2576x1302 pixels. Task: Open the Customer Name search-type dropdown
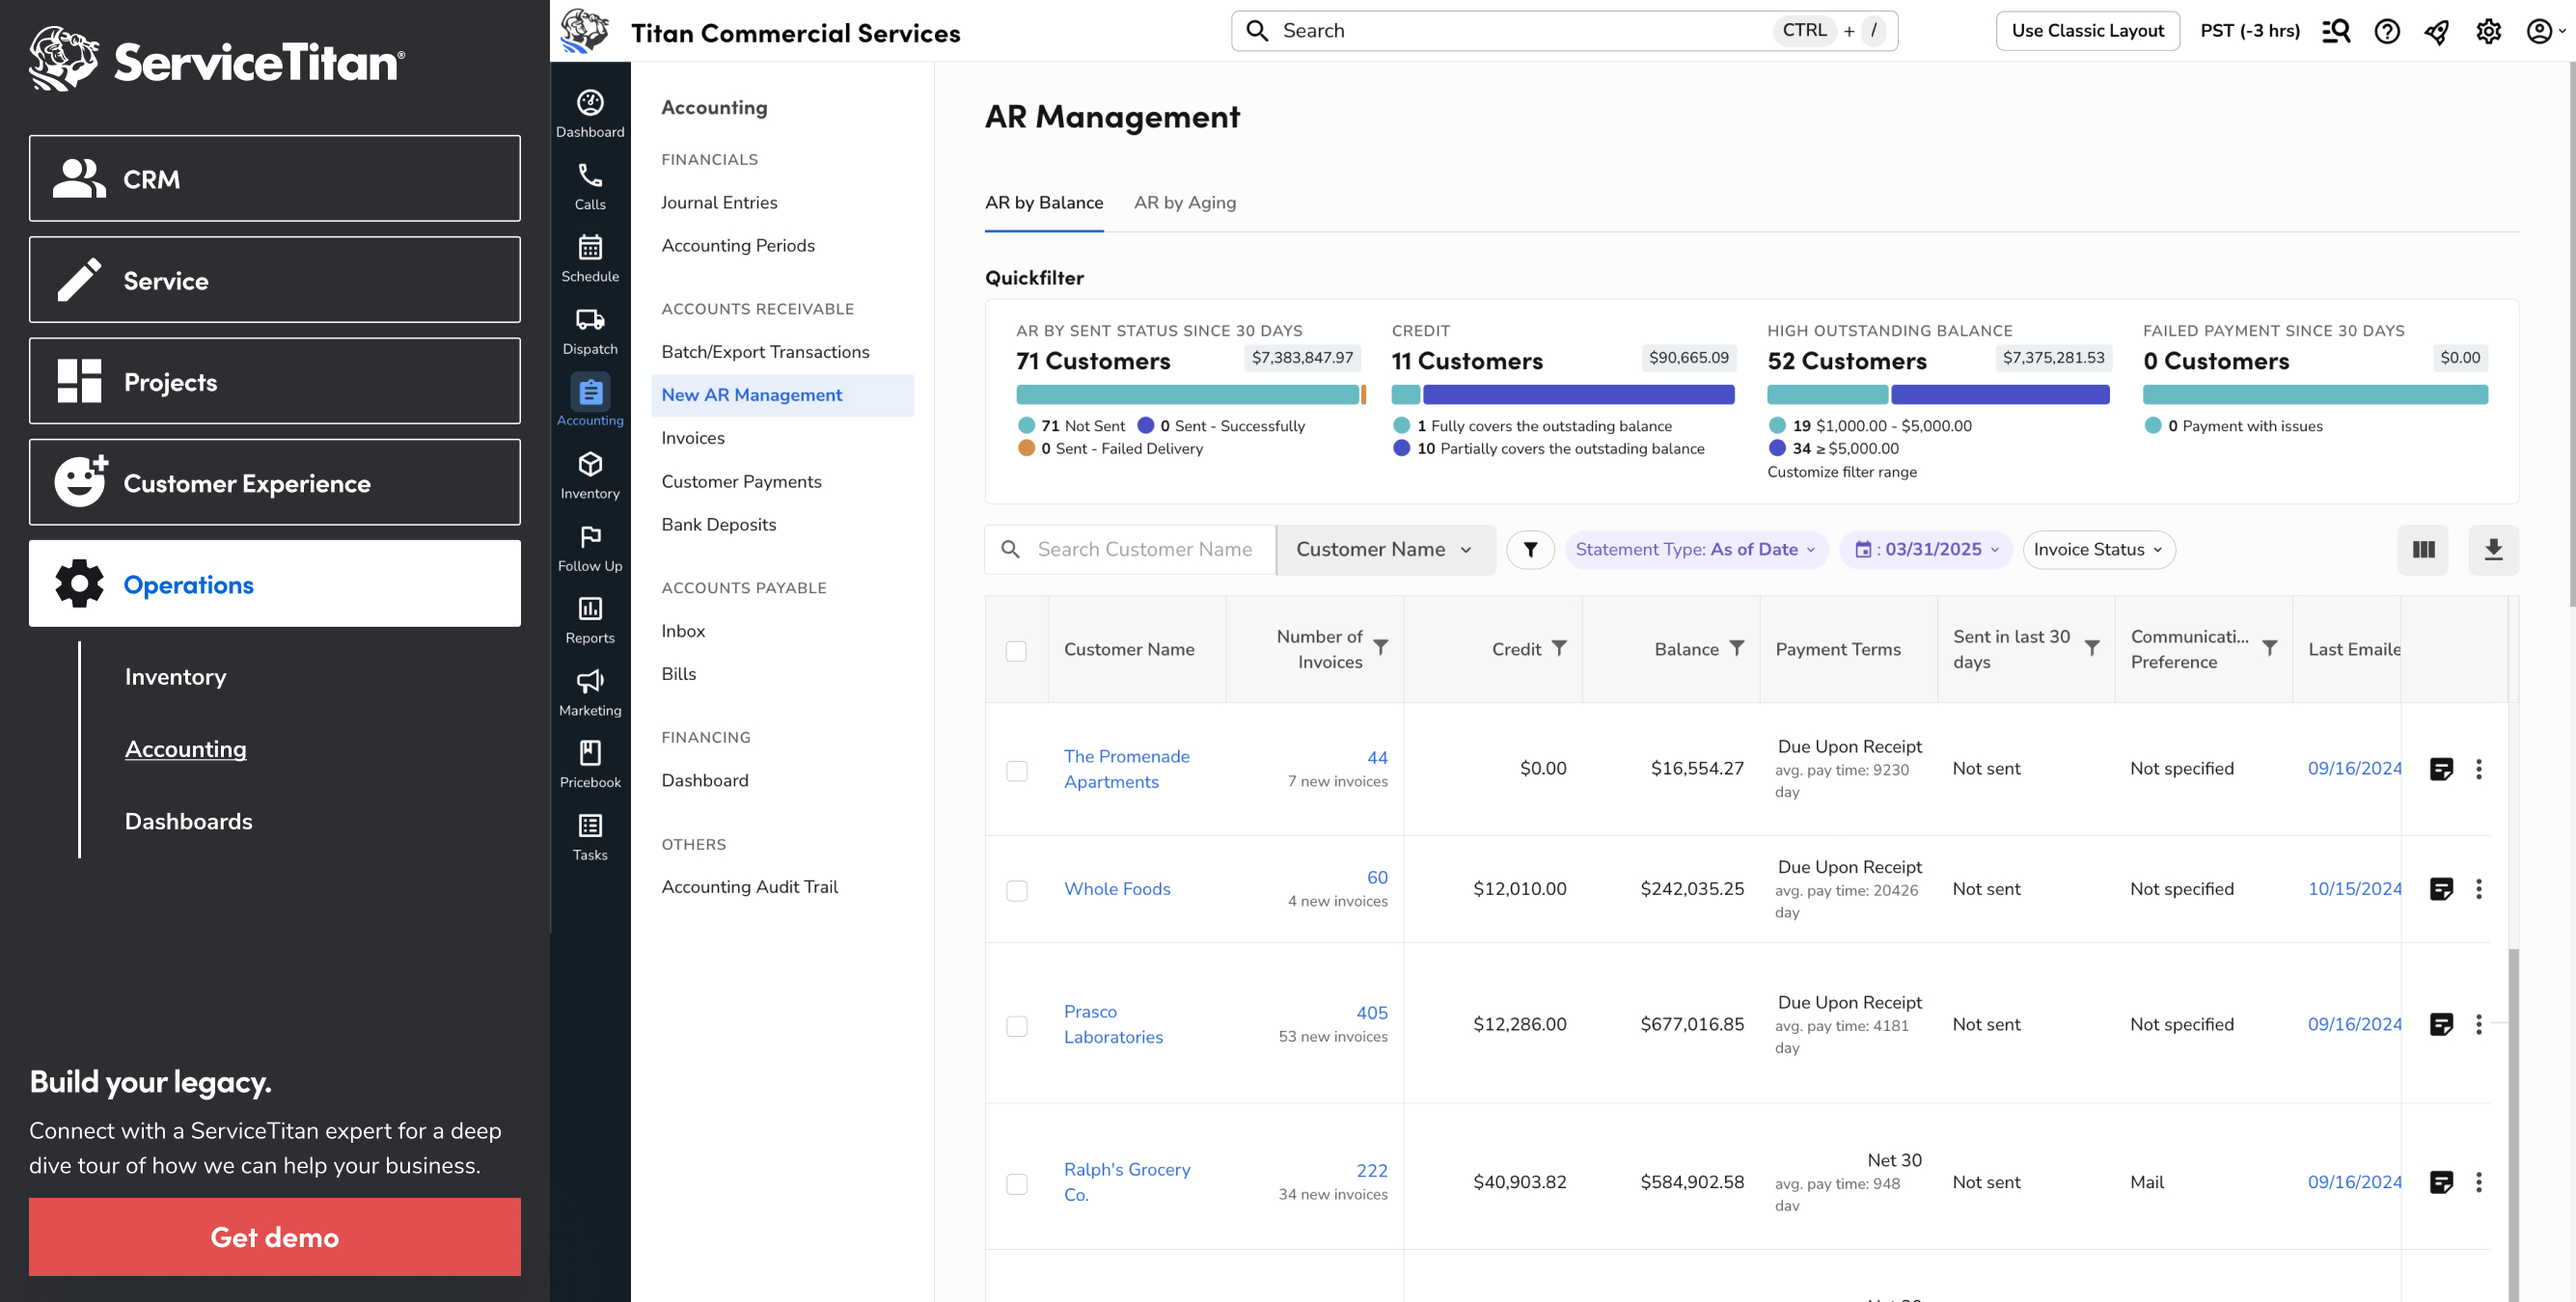tap(1384, 549)
